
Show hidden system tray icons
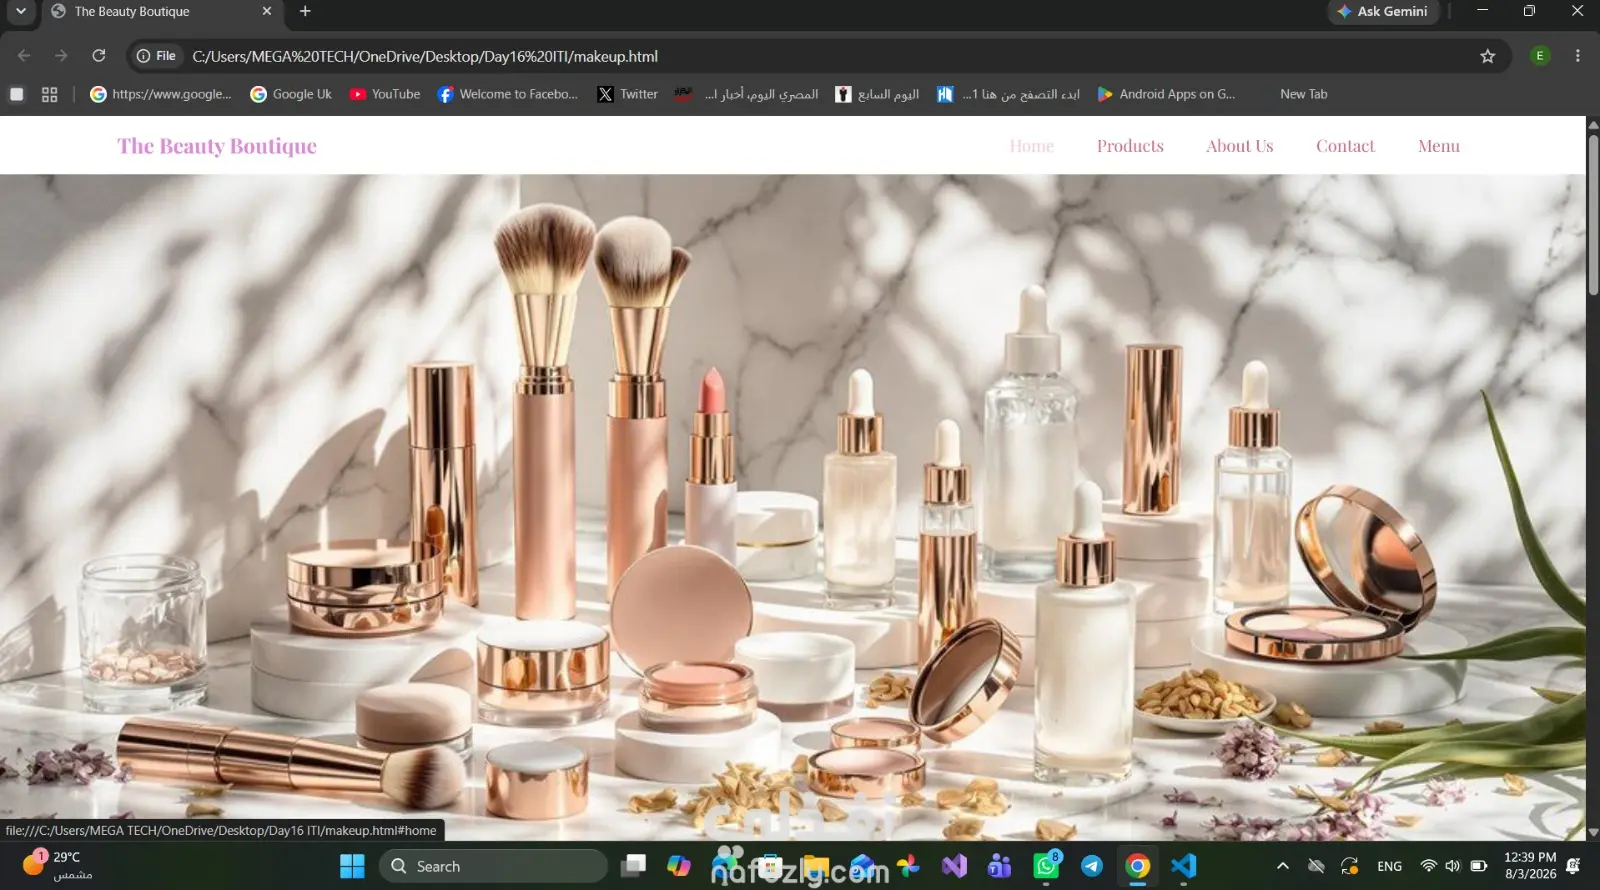tap(1282, 866)
